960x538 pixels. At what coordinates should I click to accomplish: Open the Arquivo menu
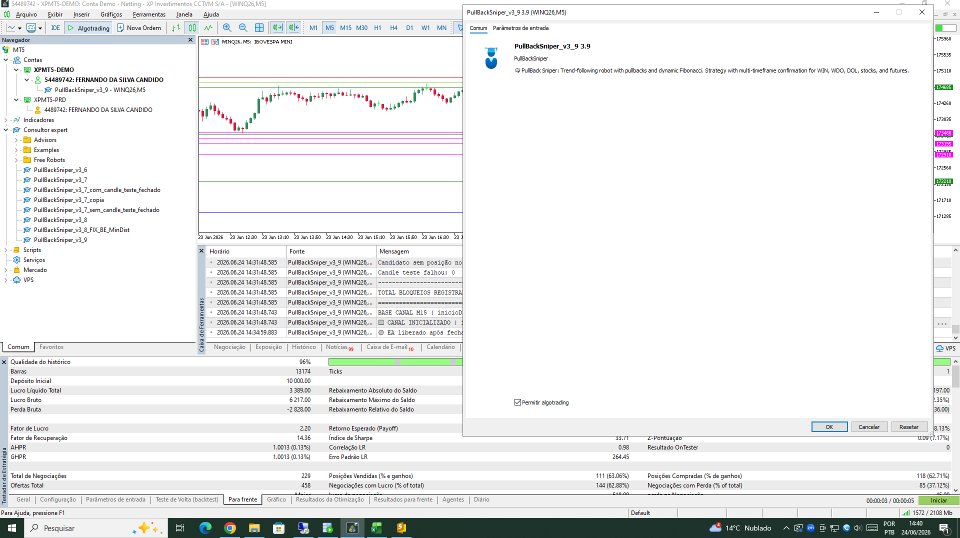tap(26, 14)
